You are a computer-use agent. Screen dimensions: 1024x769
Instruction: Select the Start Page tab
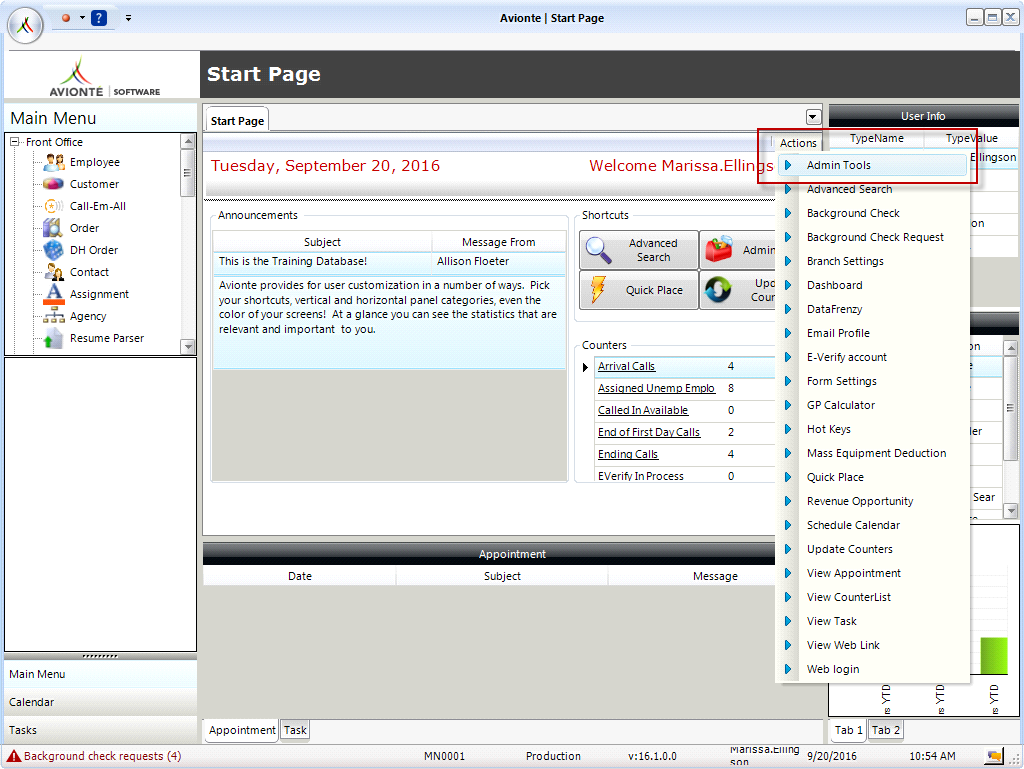237,121
